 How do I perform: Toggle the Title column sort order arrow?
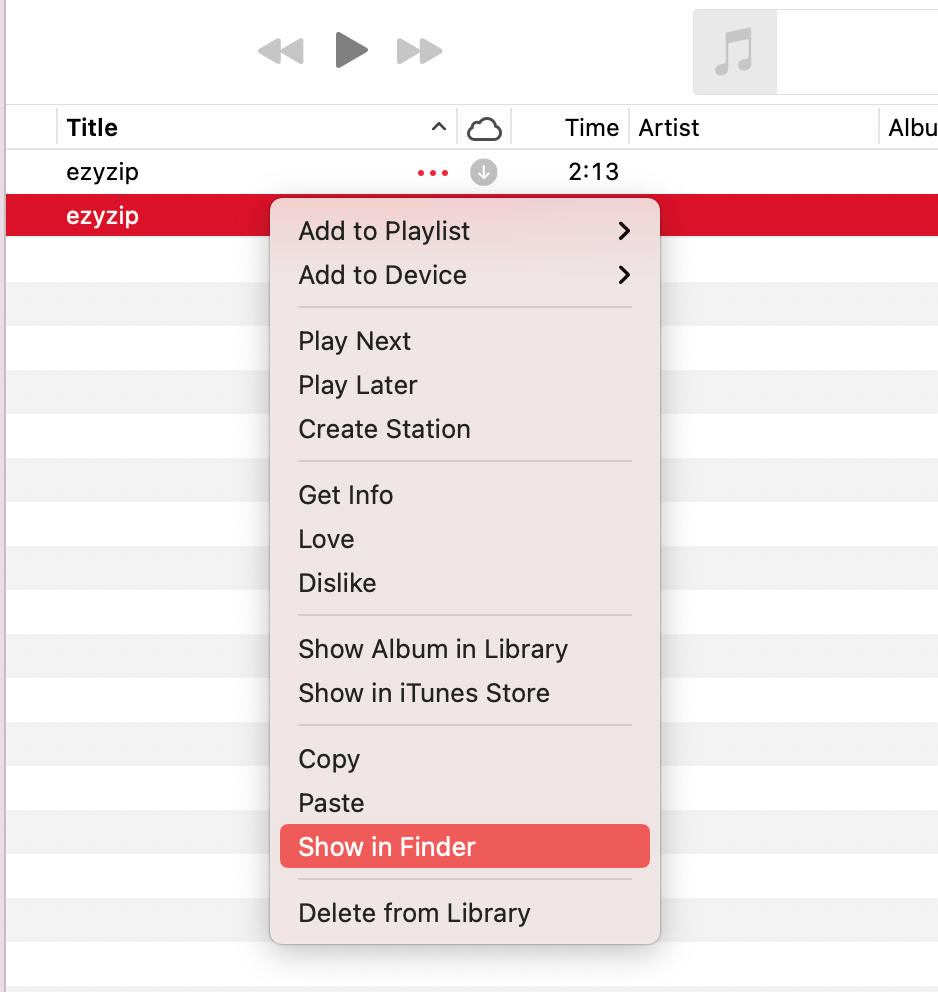[x=438, y=128]
